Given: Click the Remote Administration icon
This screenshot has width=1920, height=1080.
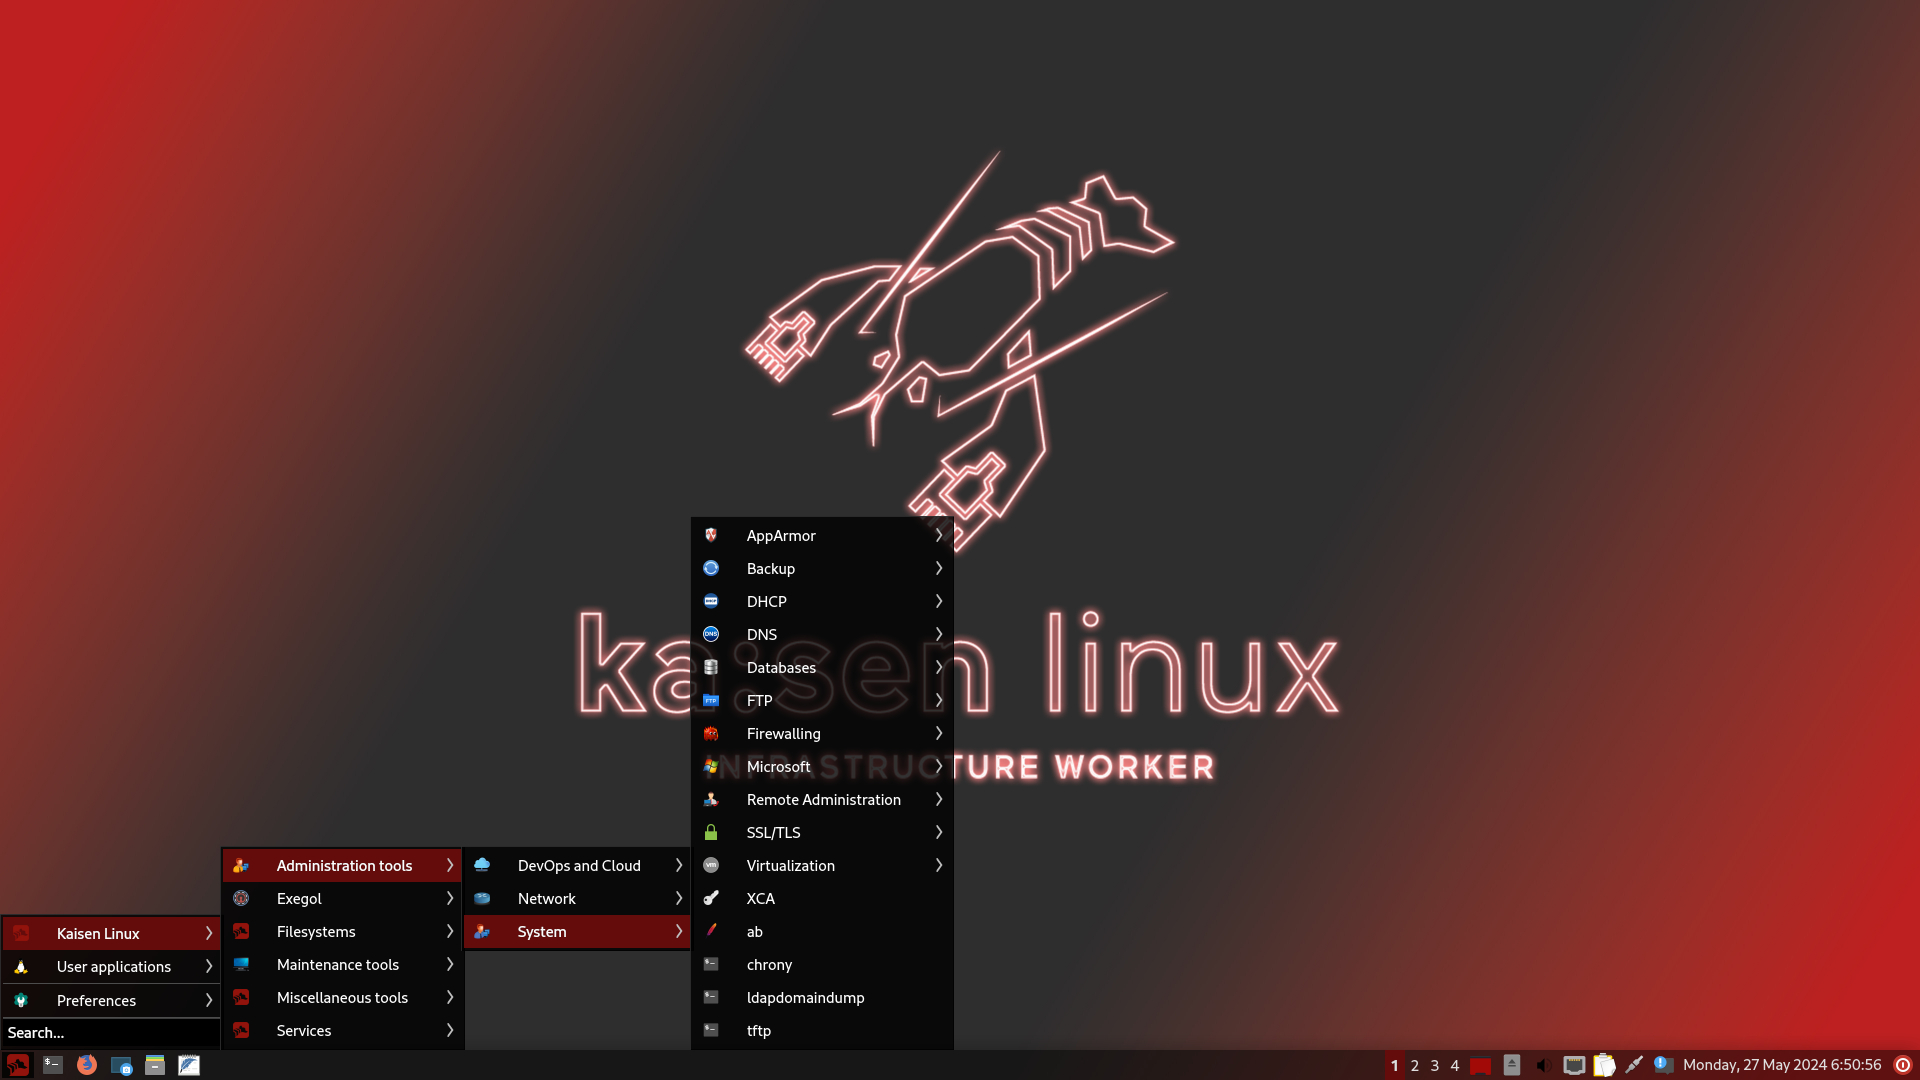Looking at the screenshot, I should 711,799.
